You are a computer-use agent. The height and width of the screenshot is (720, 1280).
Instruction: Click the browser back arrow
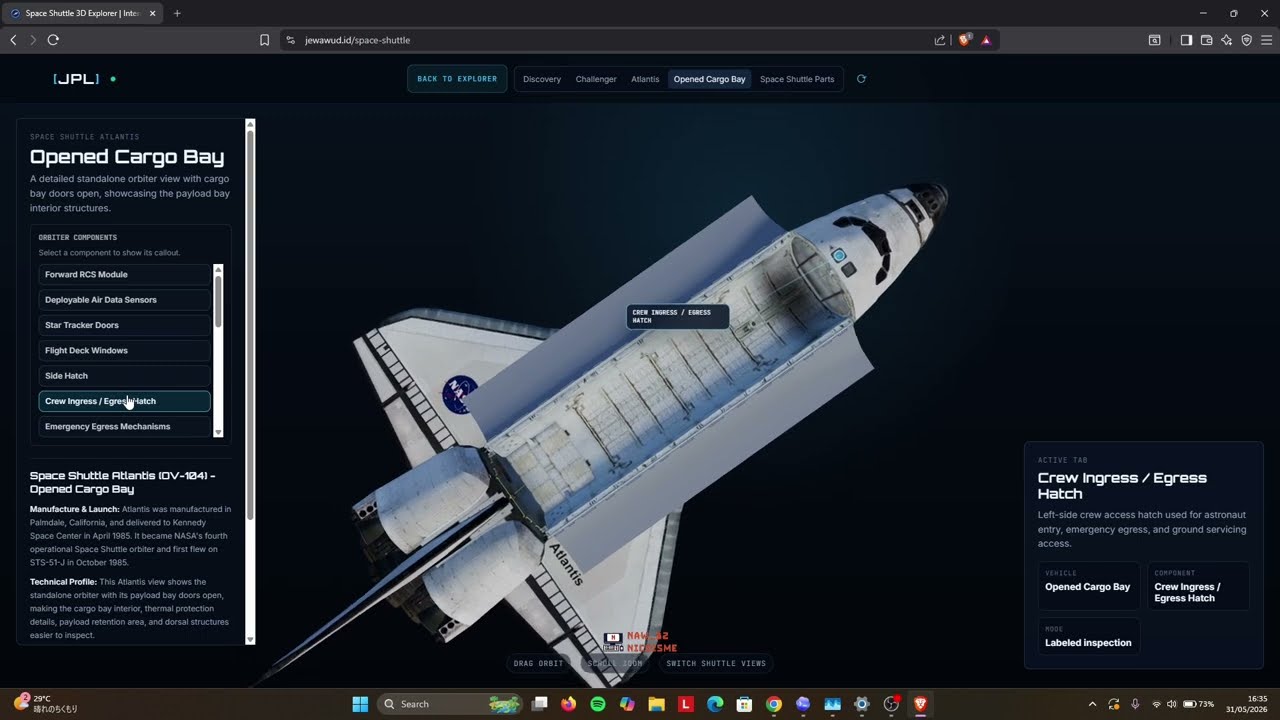pyautogui.click(x=13, y=40)
